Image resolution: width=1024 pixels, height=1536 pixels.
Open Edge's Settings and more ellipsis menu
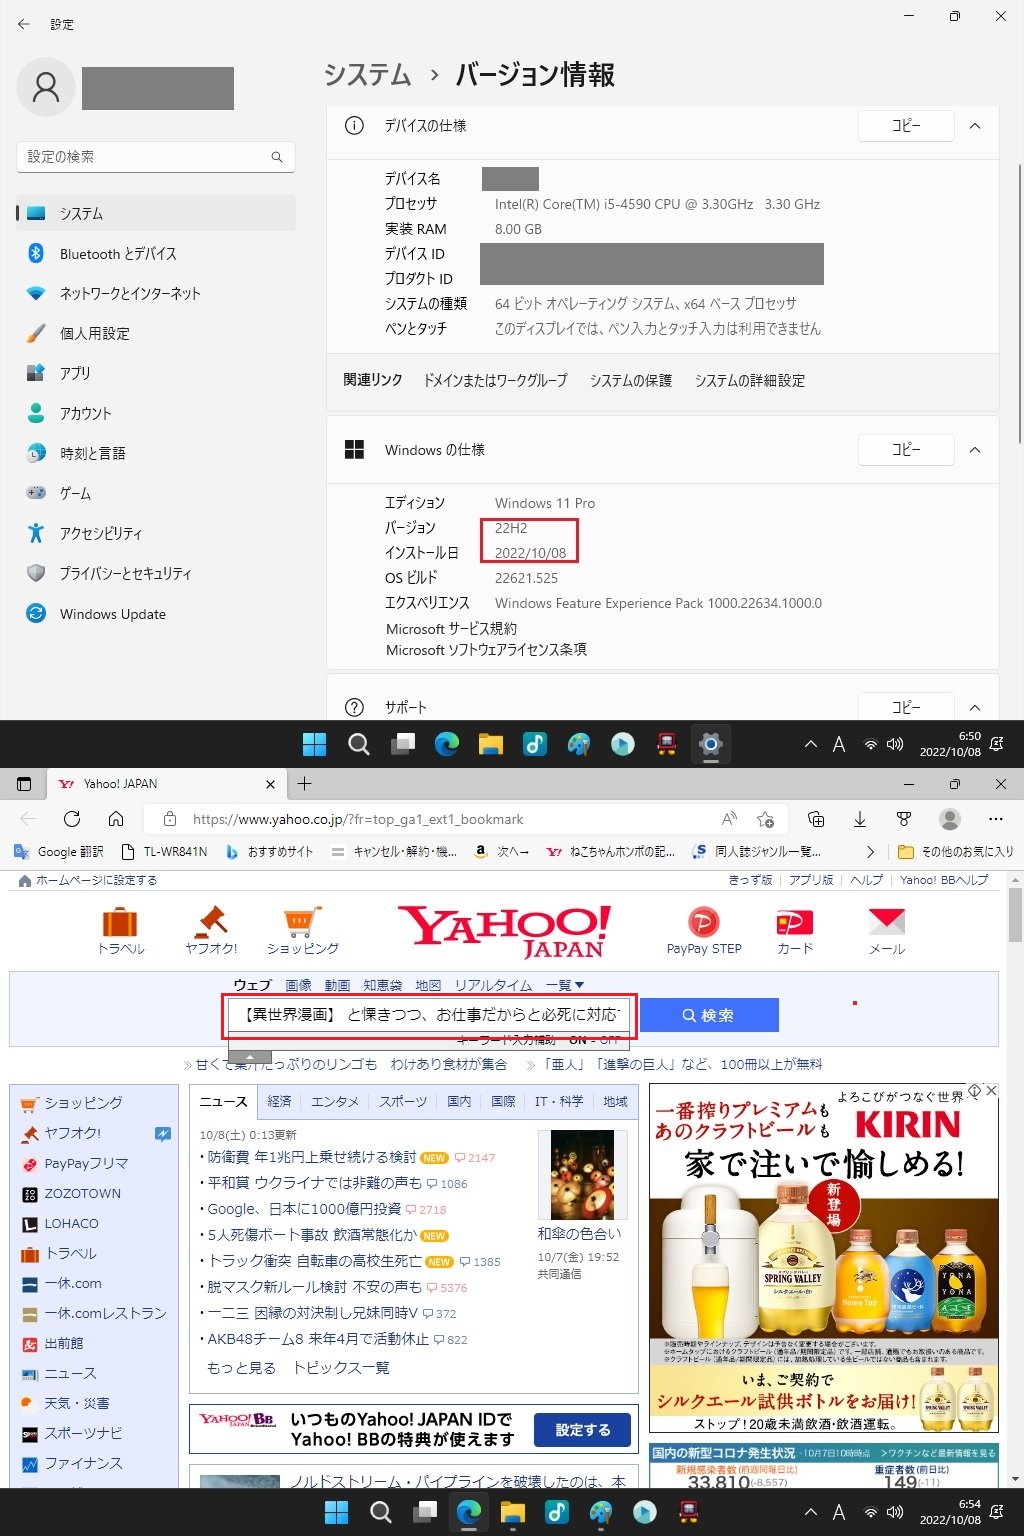pyautogui.click(x=995, y=819)
